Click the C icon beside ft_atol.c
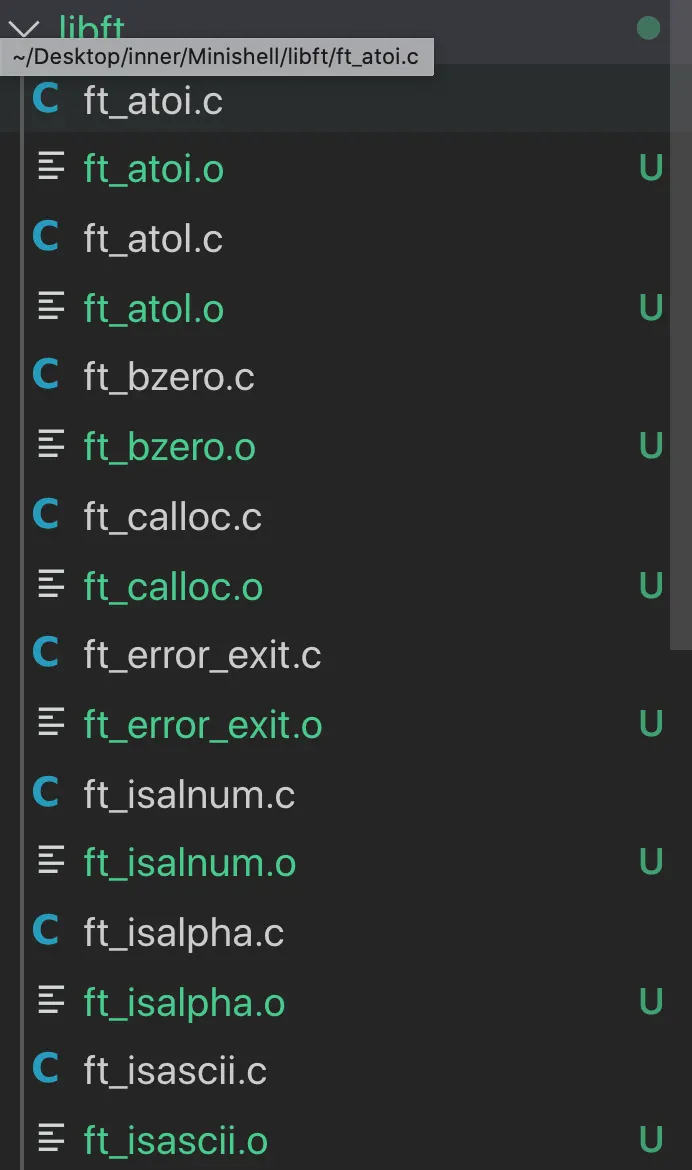Viewport: 692px width, 1170px height. point(46,238)
